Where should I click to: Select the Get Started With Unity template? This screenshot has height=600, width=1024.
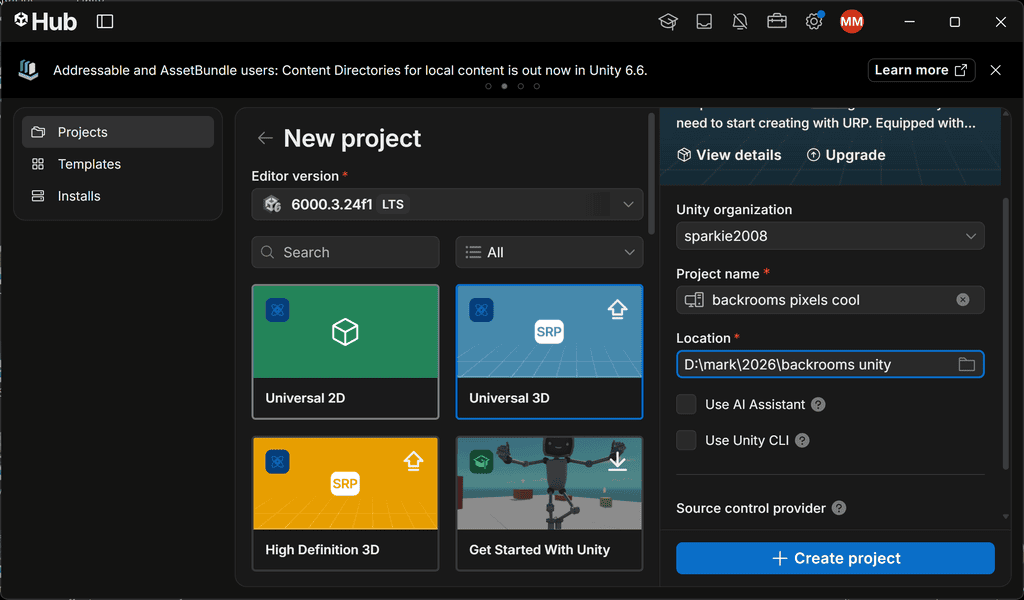click(x=549, y=503)
